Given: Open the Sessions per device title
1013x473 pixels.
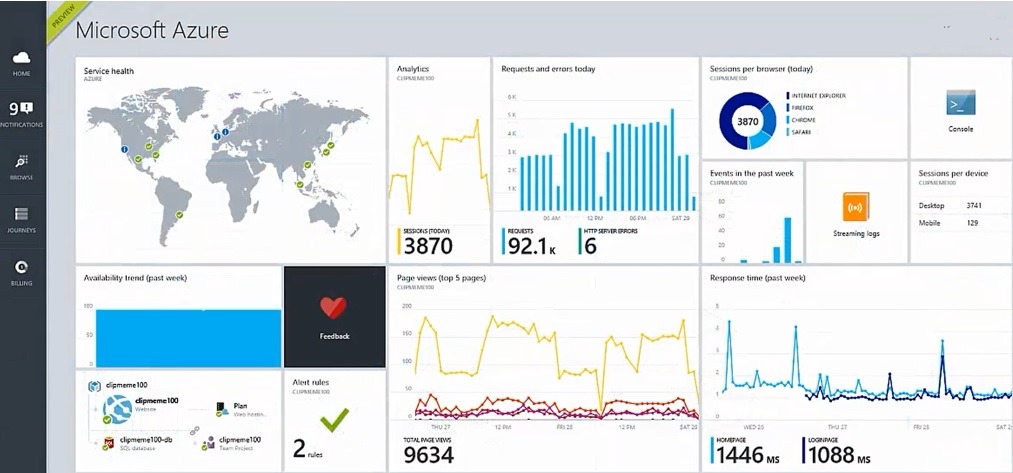Looking at the screenshot, I should (954, 173).
